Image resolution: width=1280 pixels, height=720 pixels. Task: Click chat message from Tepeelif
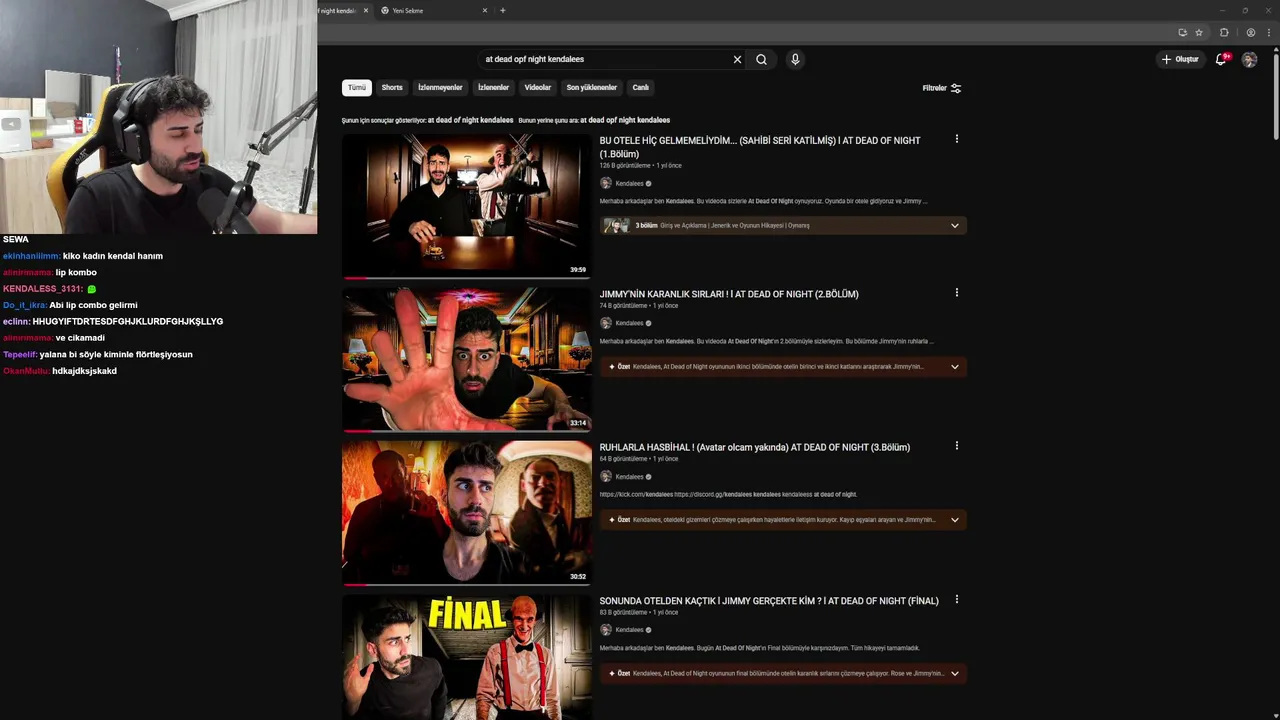click(116, 354)
